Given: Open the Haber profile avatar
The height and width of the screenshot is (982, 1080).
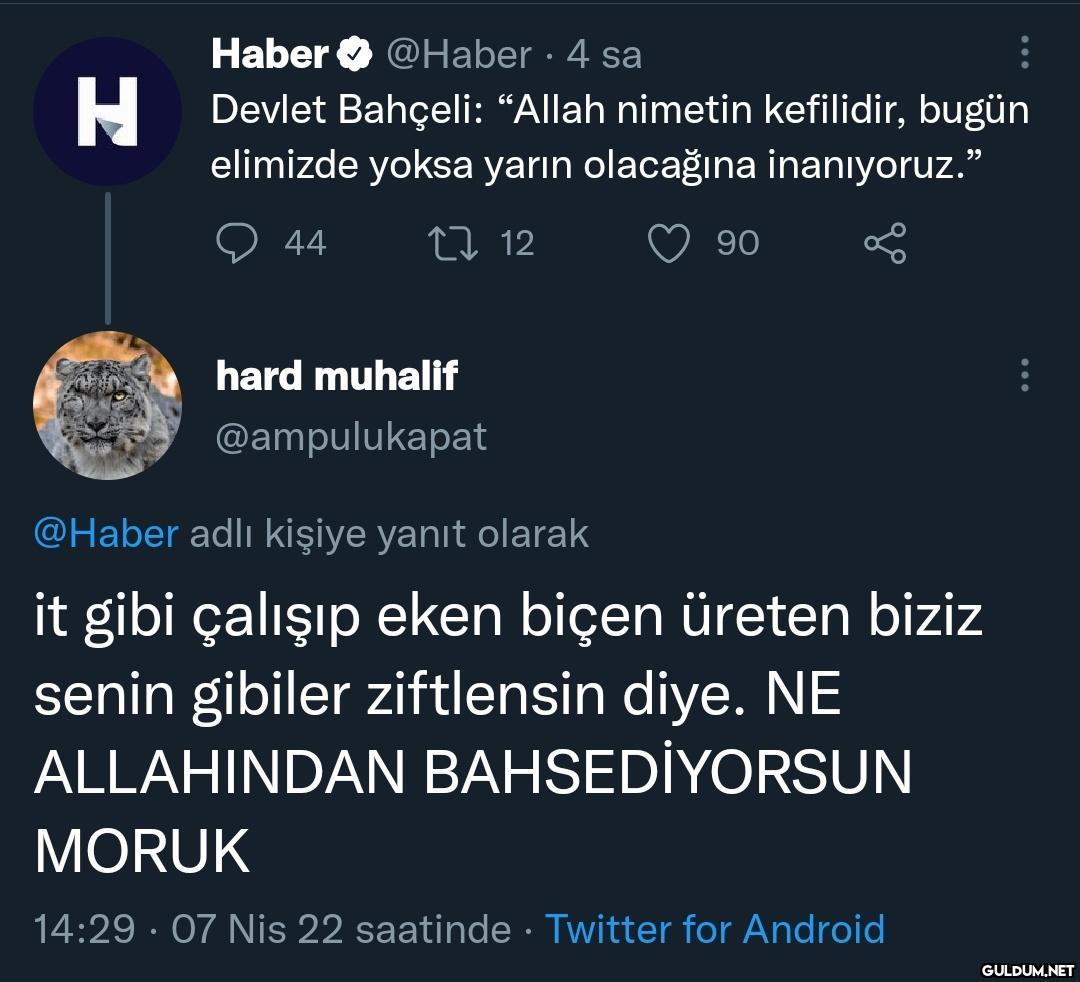Looking at the screenshot, I should 107,112.
